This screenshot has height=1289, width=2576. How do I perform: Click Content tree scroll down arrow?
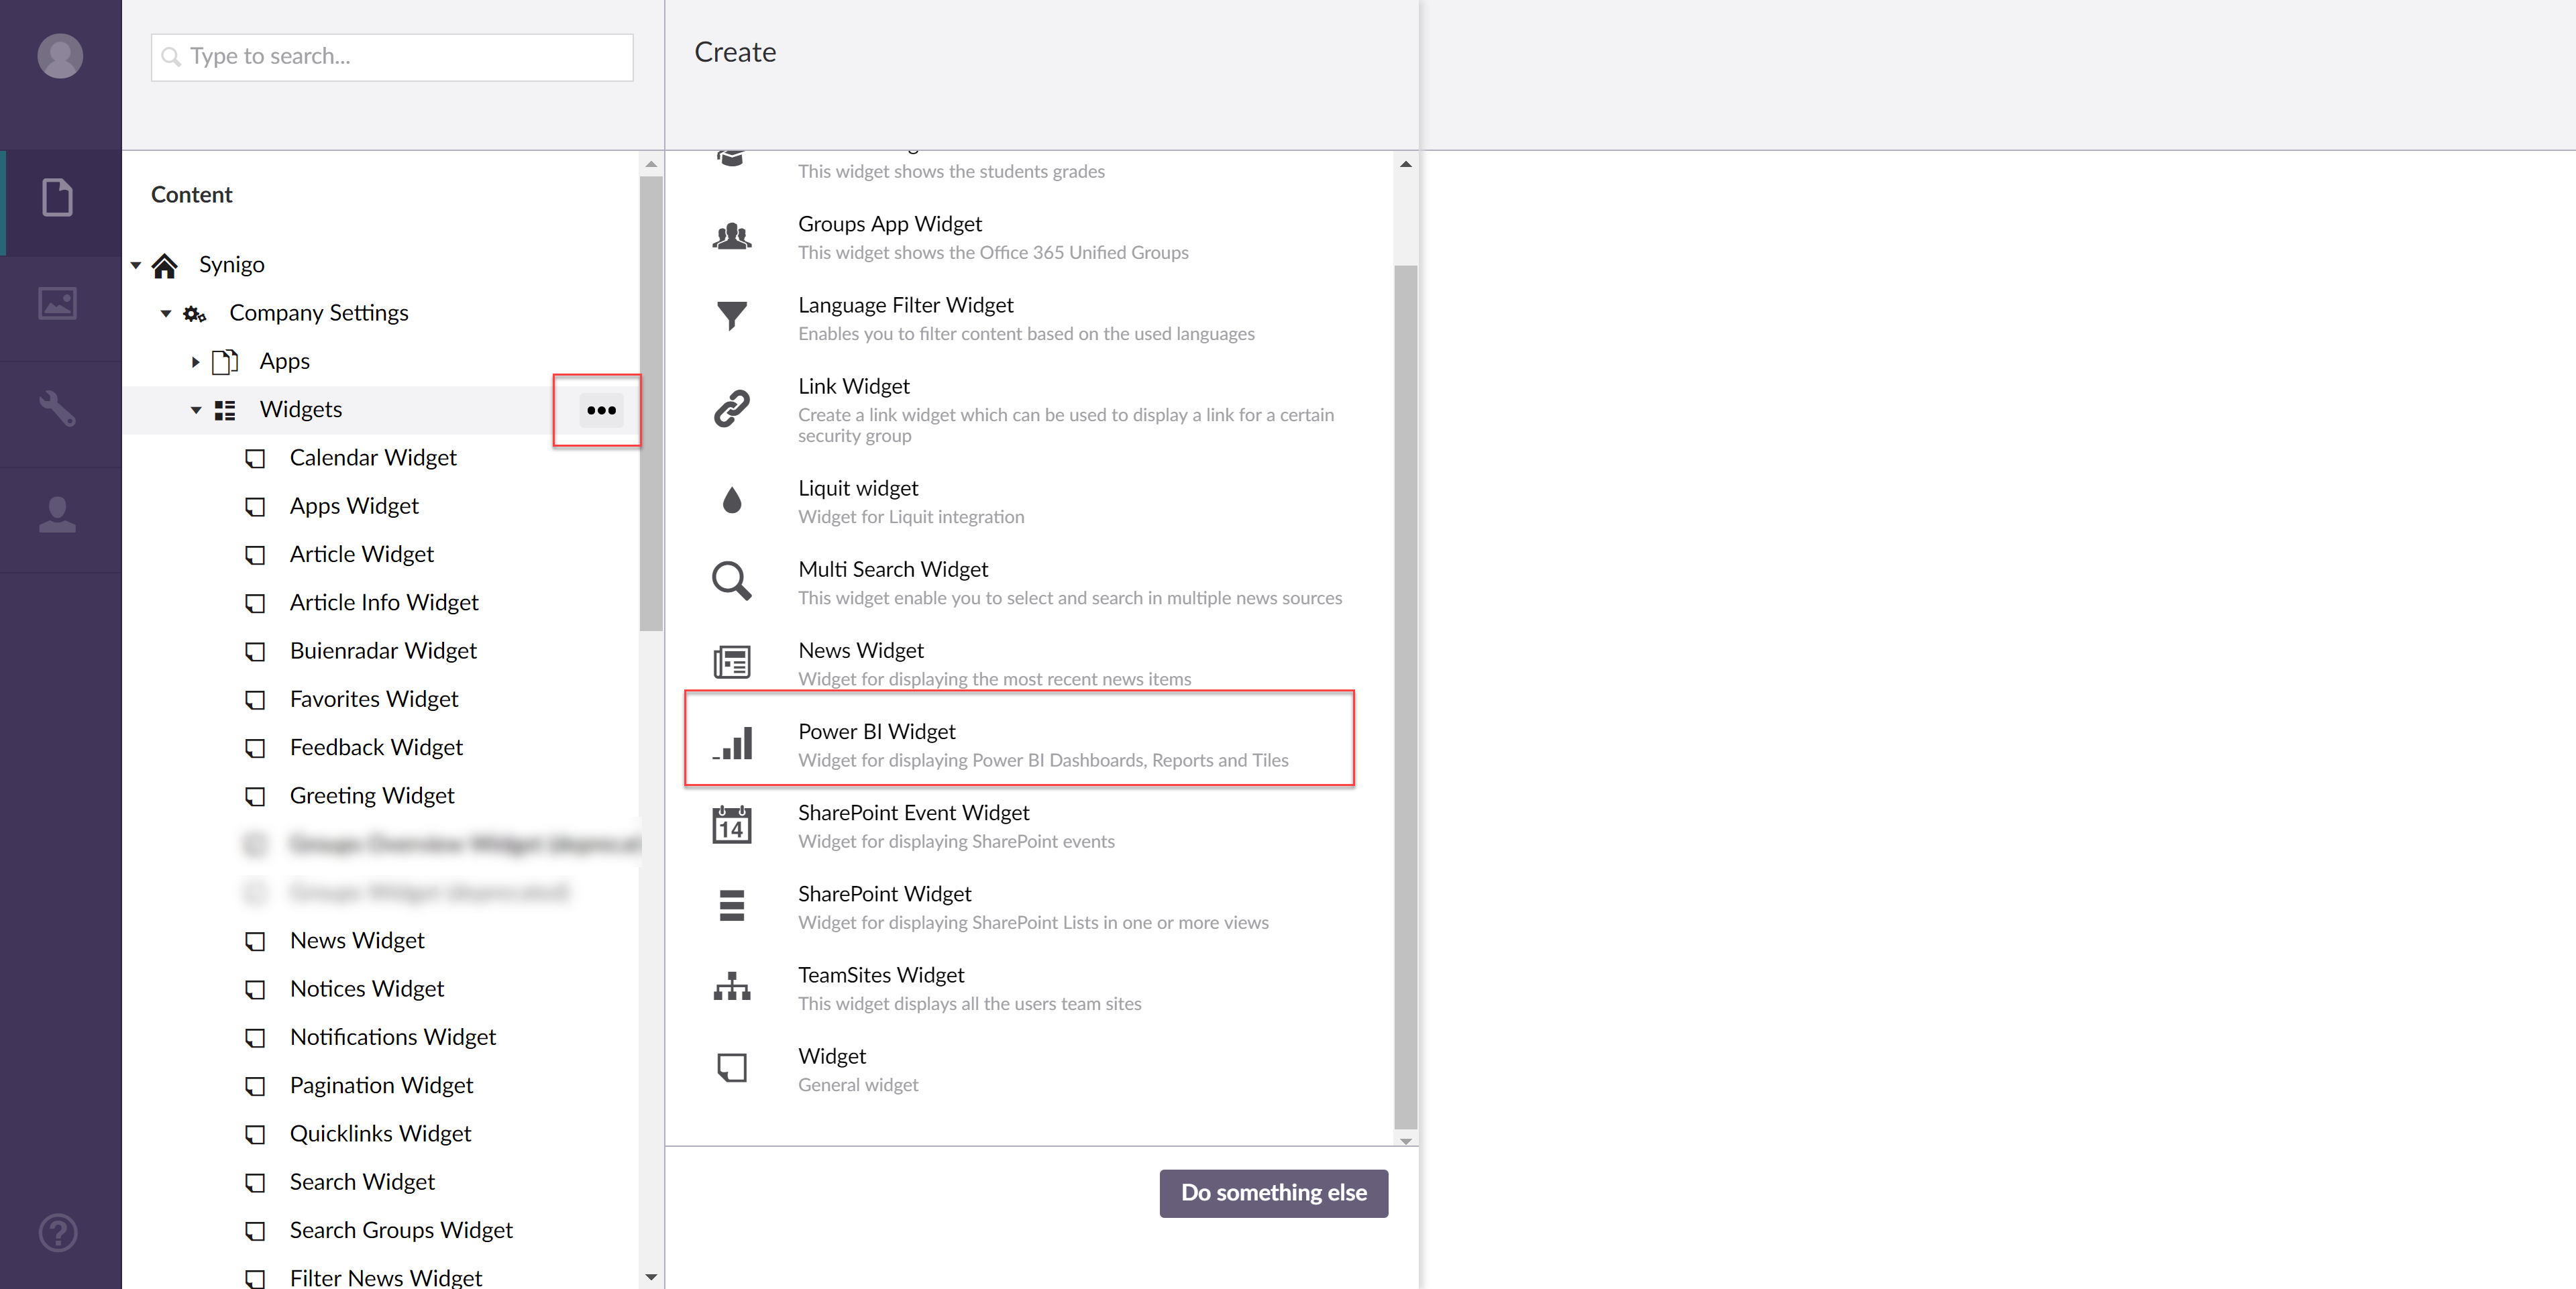pos(651,1277)
